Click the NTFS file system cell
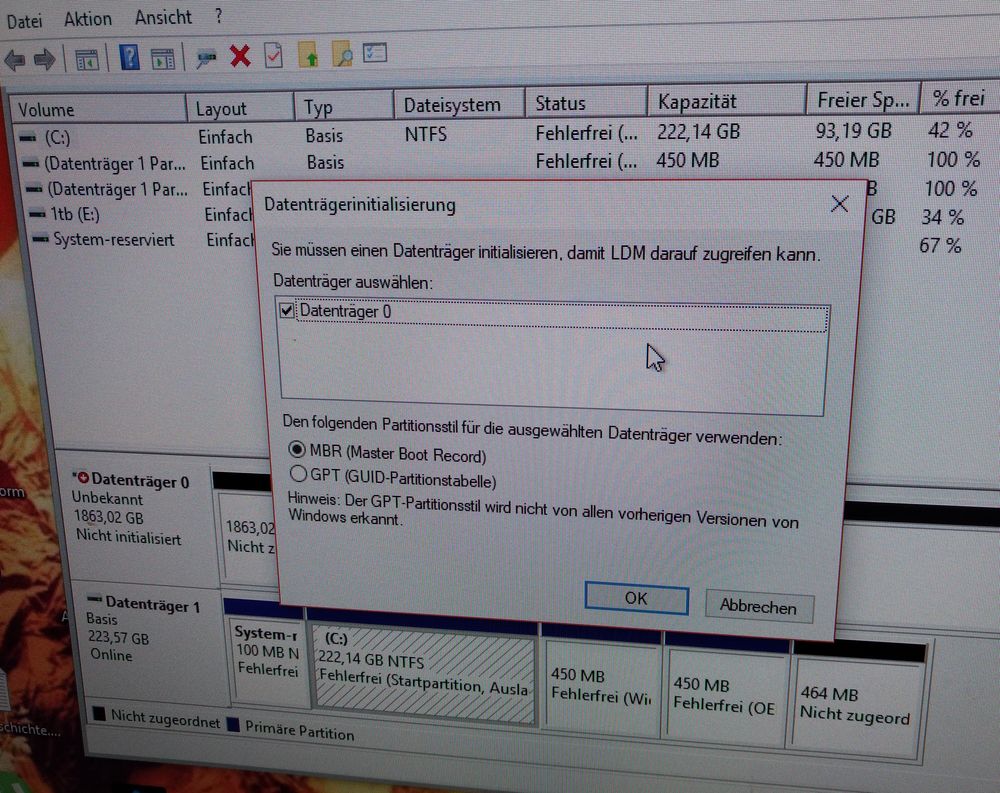1000x793 pixels. click(425, 135)
